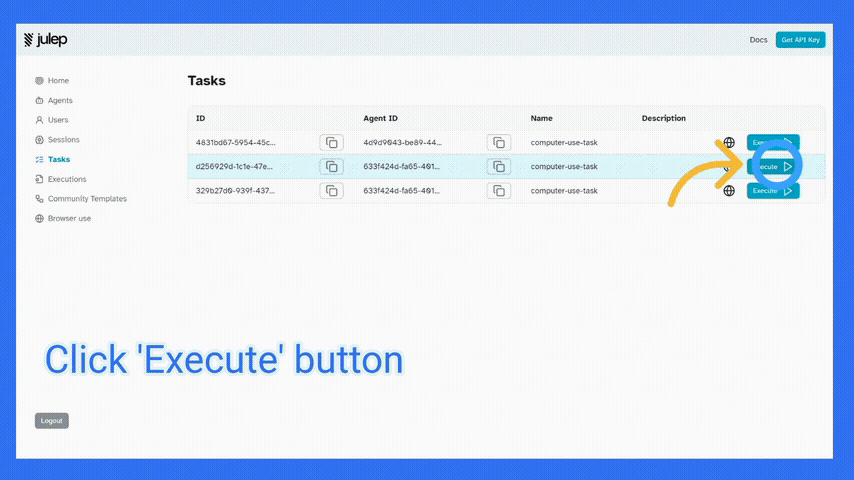The width and height of the screenshot is (854, 480).
Task: Click the Logout button
Action: click(x=52, y=421)
